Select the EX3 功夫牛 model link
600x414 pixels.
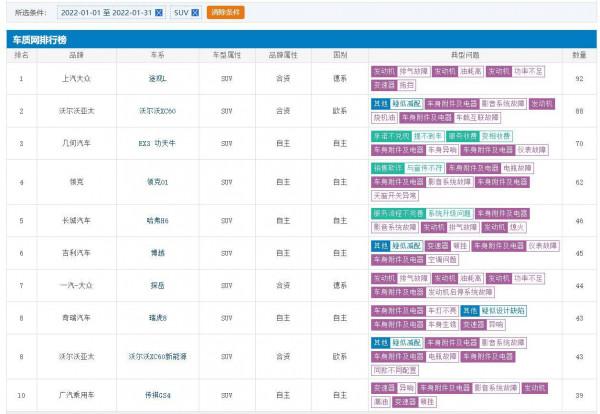(159, 144)
